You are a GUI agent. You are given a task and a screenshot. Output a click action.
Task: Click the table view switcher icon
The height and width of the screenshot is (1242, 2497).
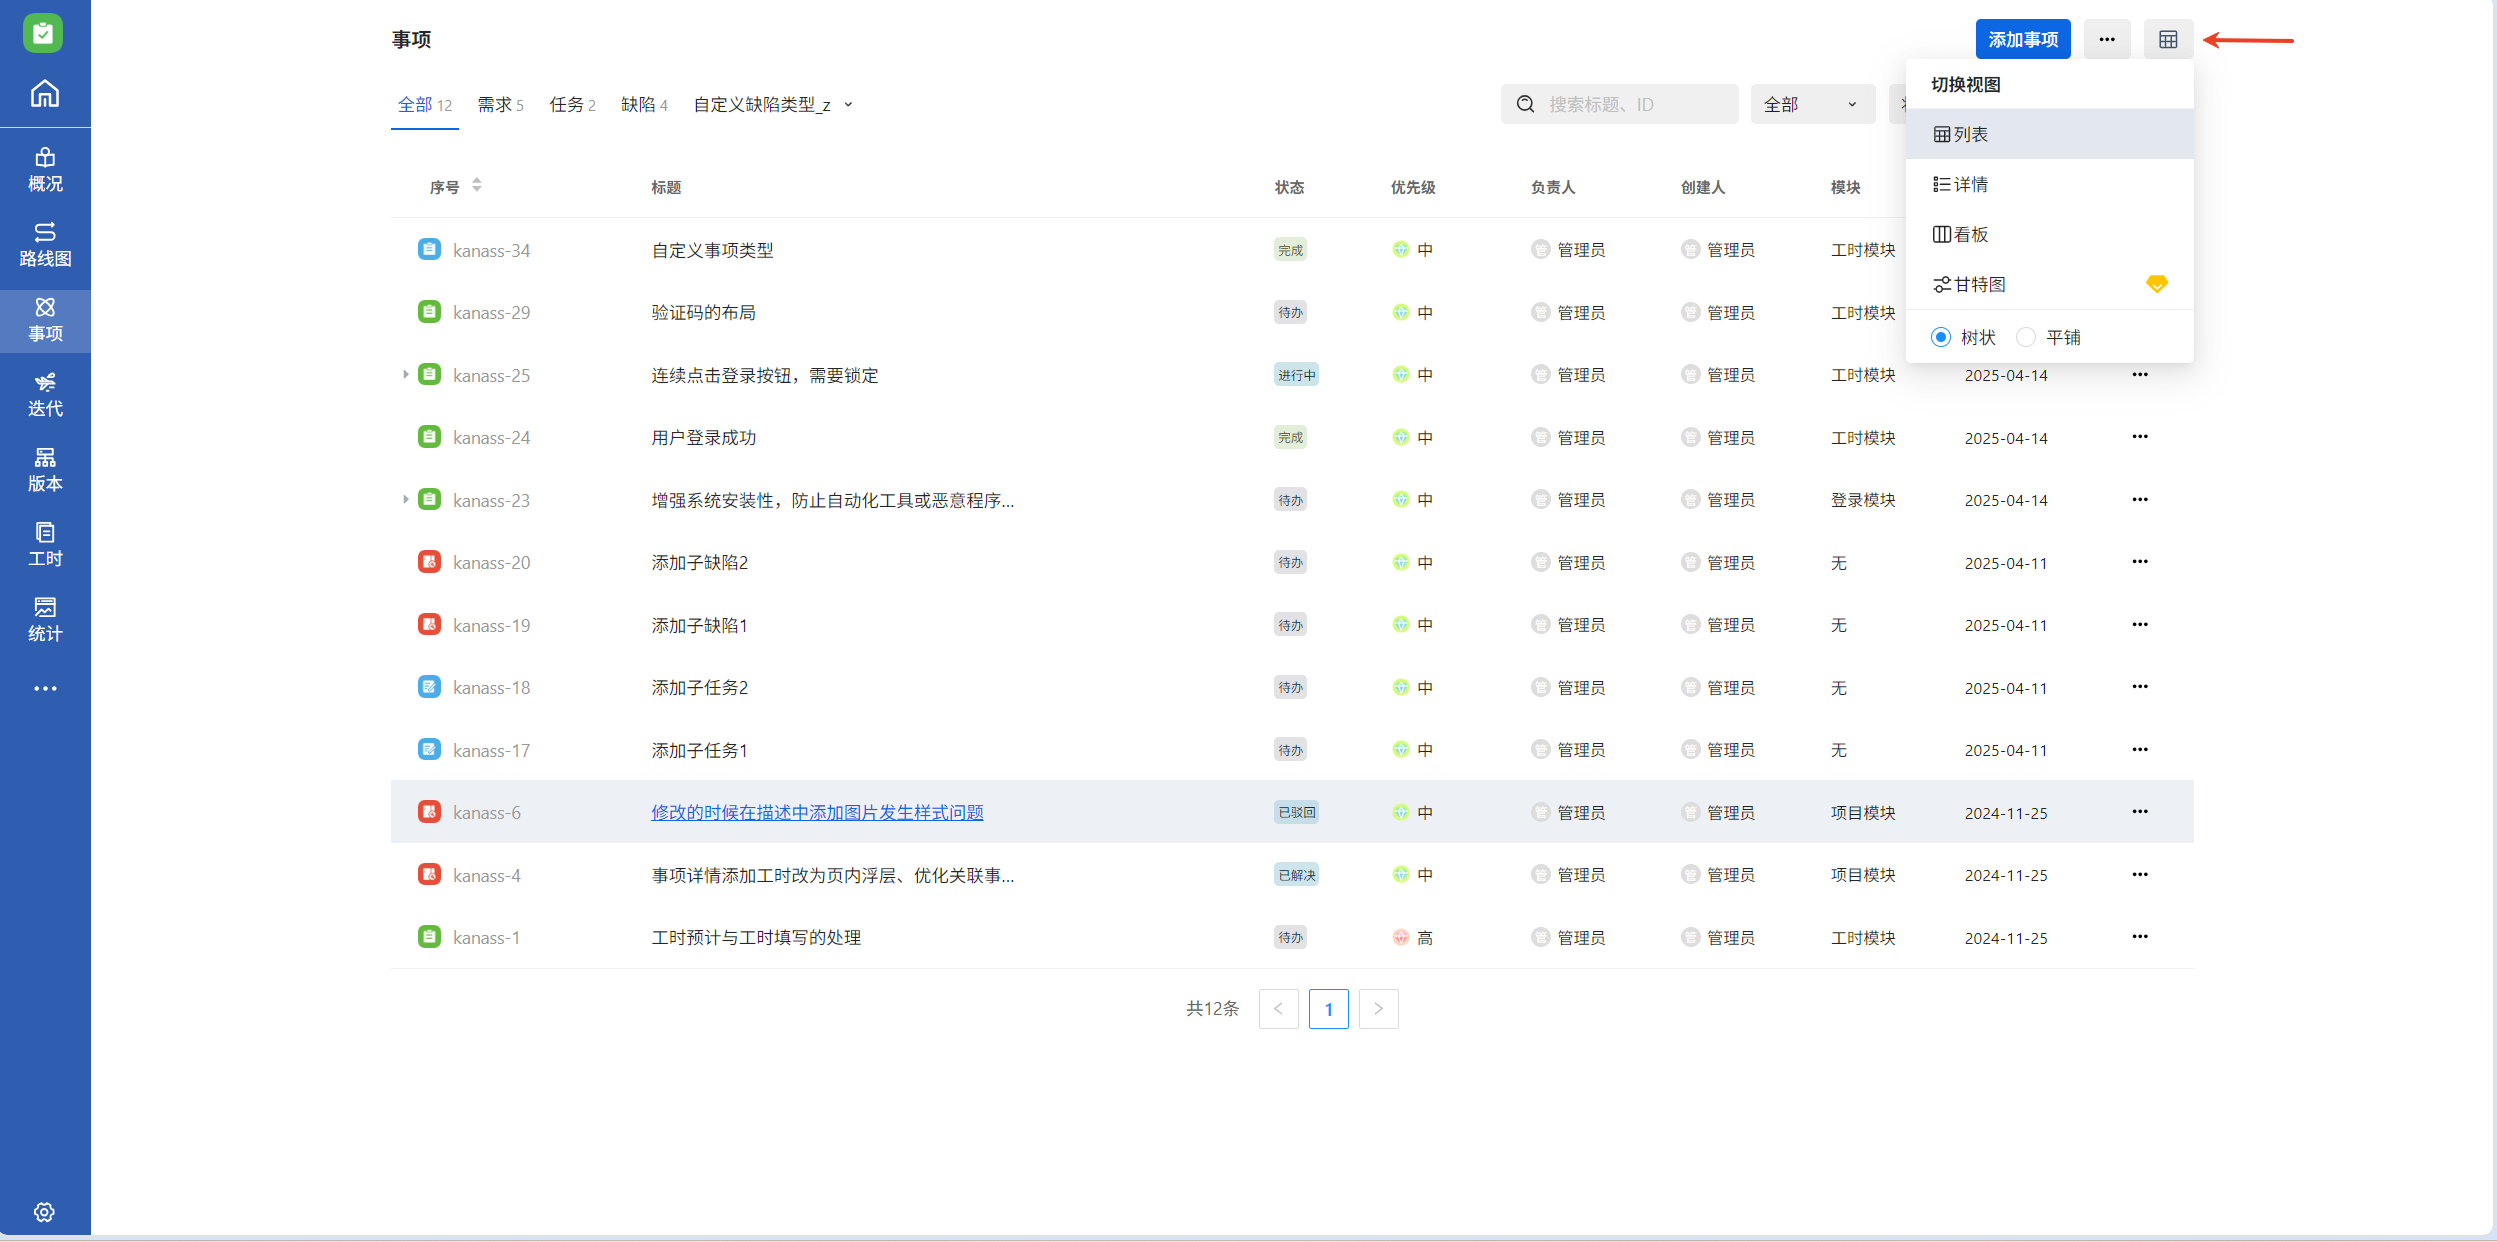(x=2167, y=40)
